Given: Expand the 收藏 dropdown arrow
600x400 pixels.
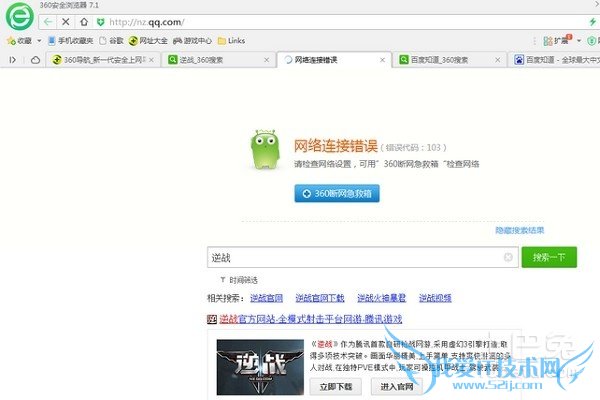Looking at the screenshot, I should coord(39,41).
